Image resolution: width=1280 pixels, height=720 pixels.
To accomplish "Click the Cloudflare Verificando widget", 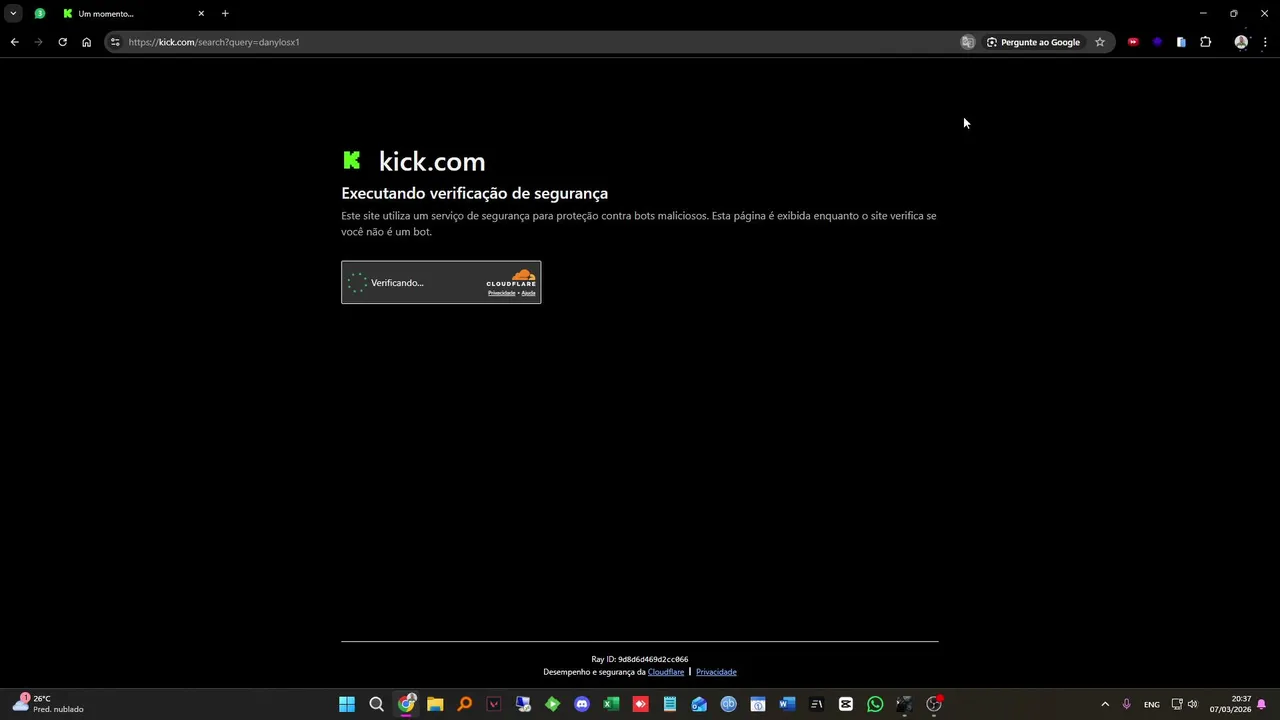I will pyautogui.click(x=441, y=282).
